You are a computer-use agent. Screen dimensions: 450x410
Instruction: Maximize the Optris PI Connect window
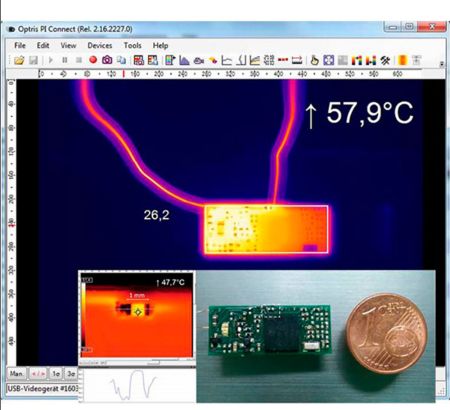tap(409, 27)
